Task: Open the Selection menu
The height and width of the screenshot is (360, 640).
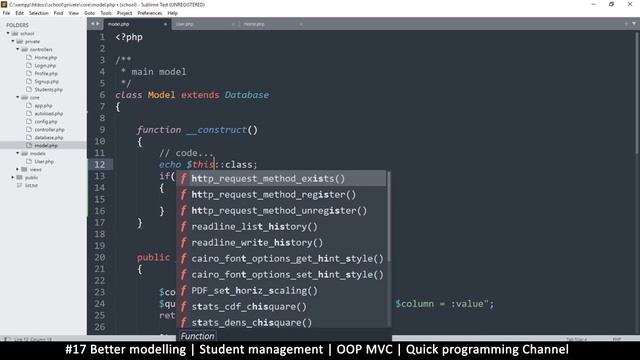Action: tap(38, 13)
